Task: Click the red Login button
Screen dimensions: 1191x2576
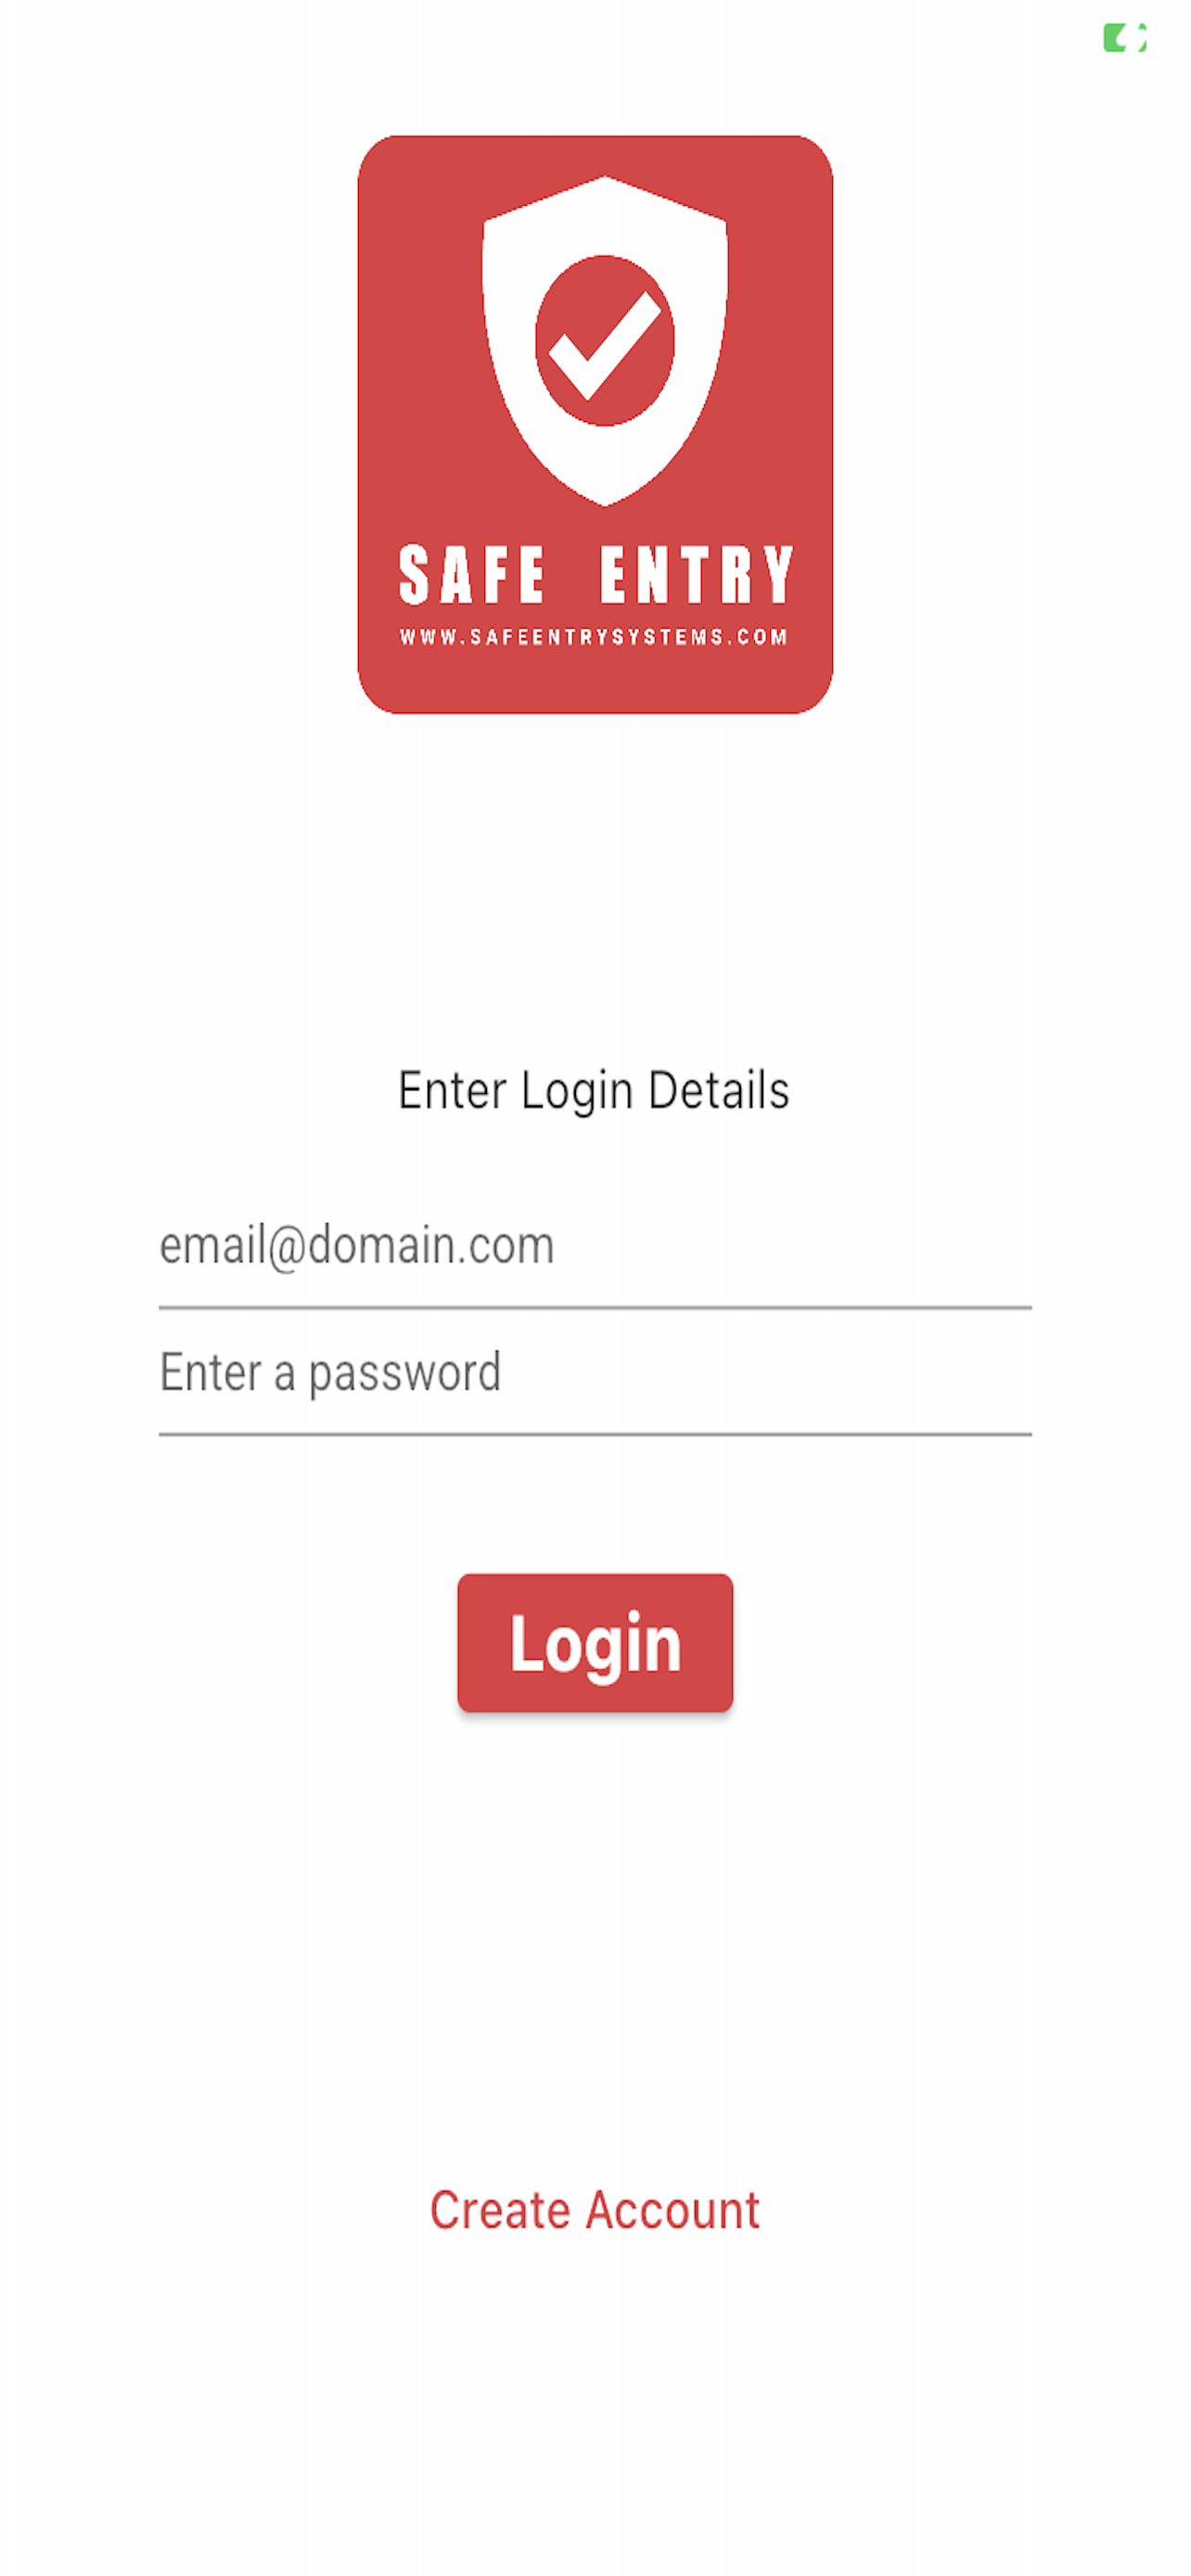Action: point(595,1643)
